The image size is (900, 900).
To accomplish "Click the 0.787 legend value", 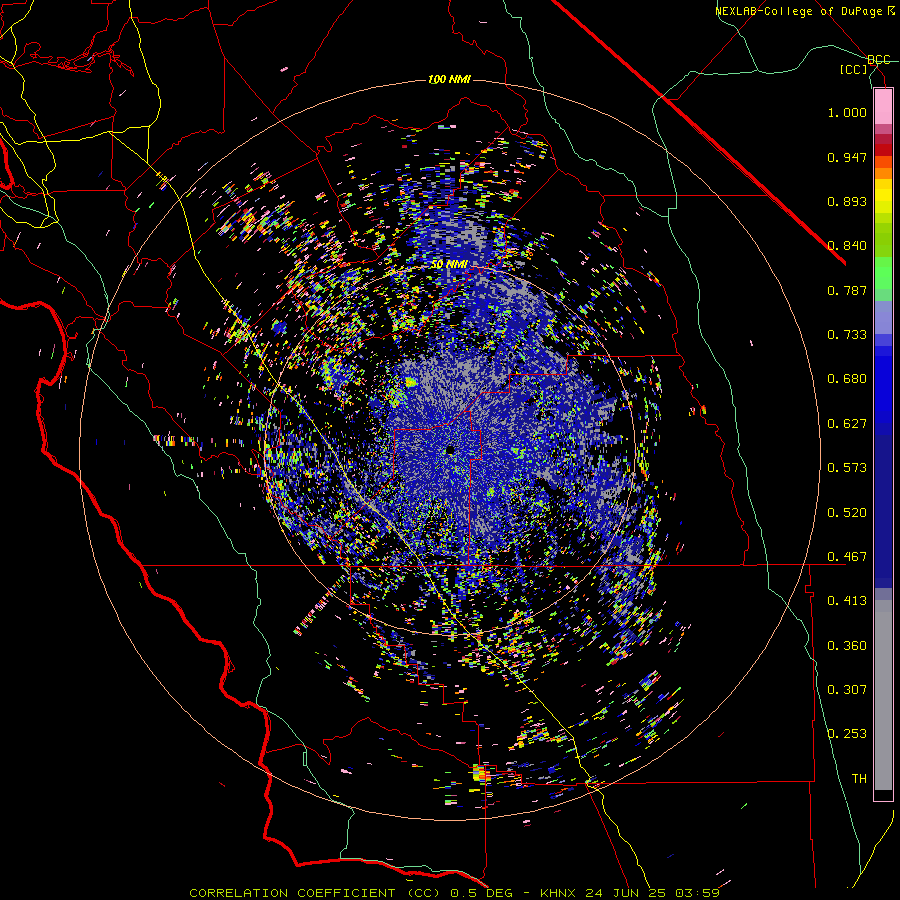I will [x=847, y=290].
